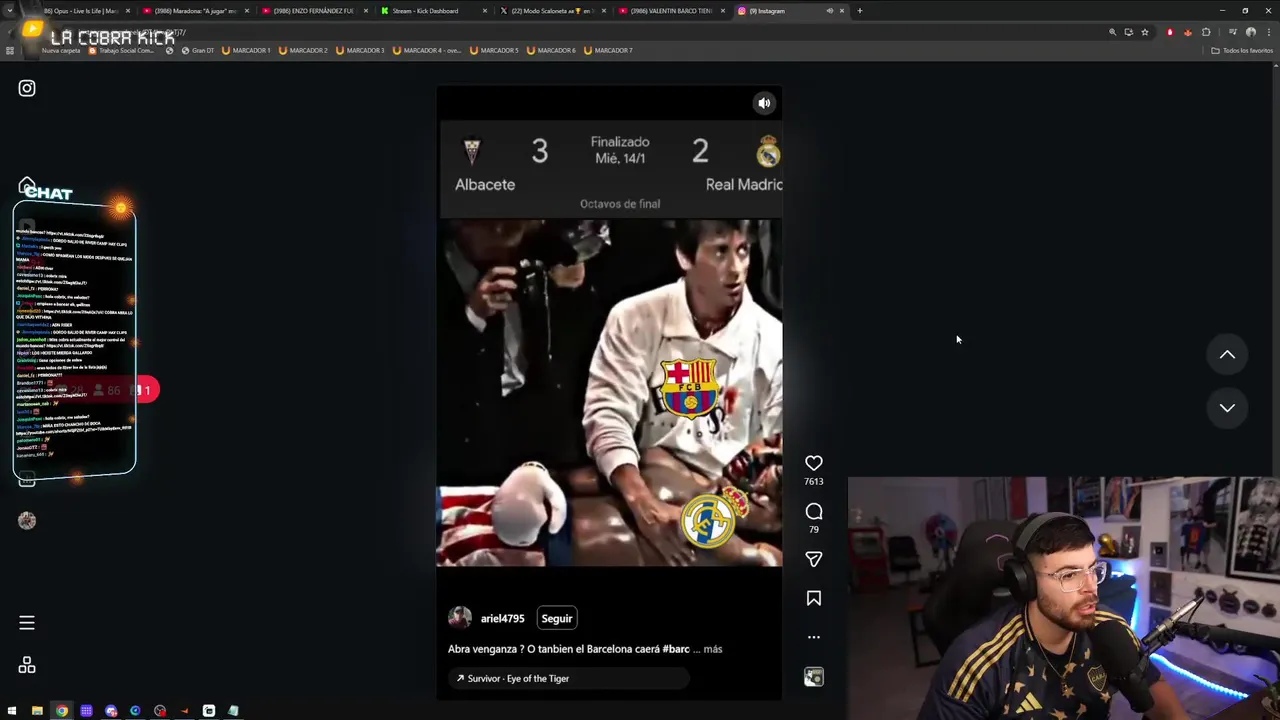The height and width of the screenshot is (720, 1280).
Task: Click the install/cast screen icon in address bar
Action: (x=1128, y=32)
